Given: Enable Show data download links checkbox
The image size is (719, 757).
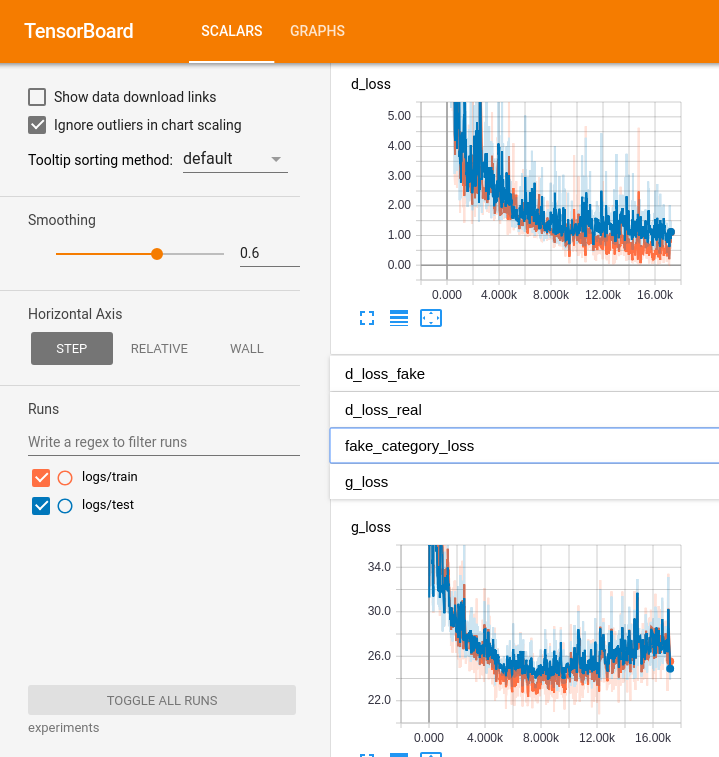Looking at the screenshot, I should pyautogui.click(x=37, y=97).
